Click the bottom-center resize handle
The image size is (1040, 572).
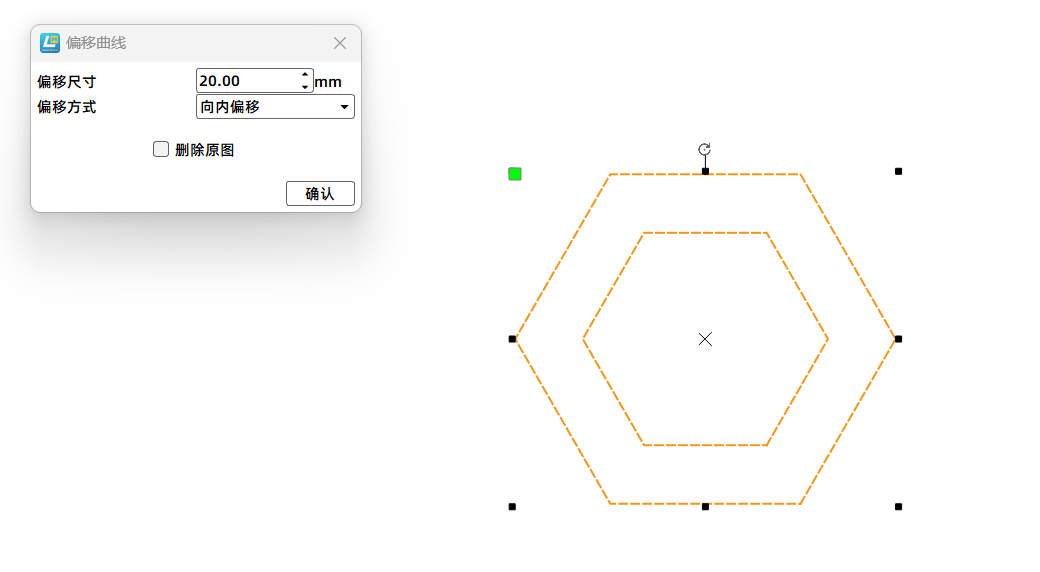pos(705,507)
